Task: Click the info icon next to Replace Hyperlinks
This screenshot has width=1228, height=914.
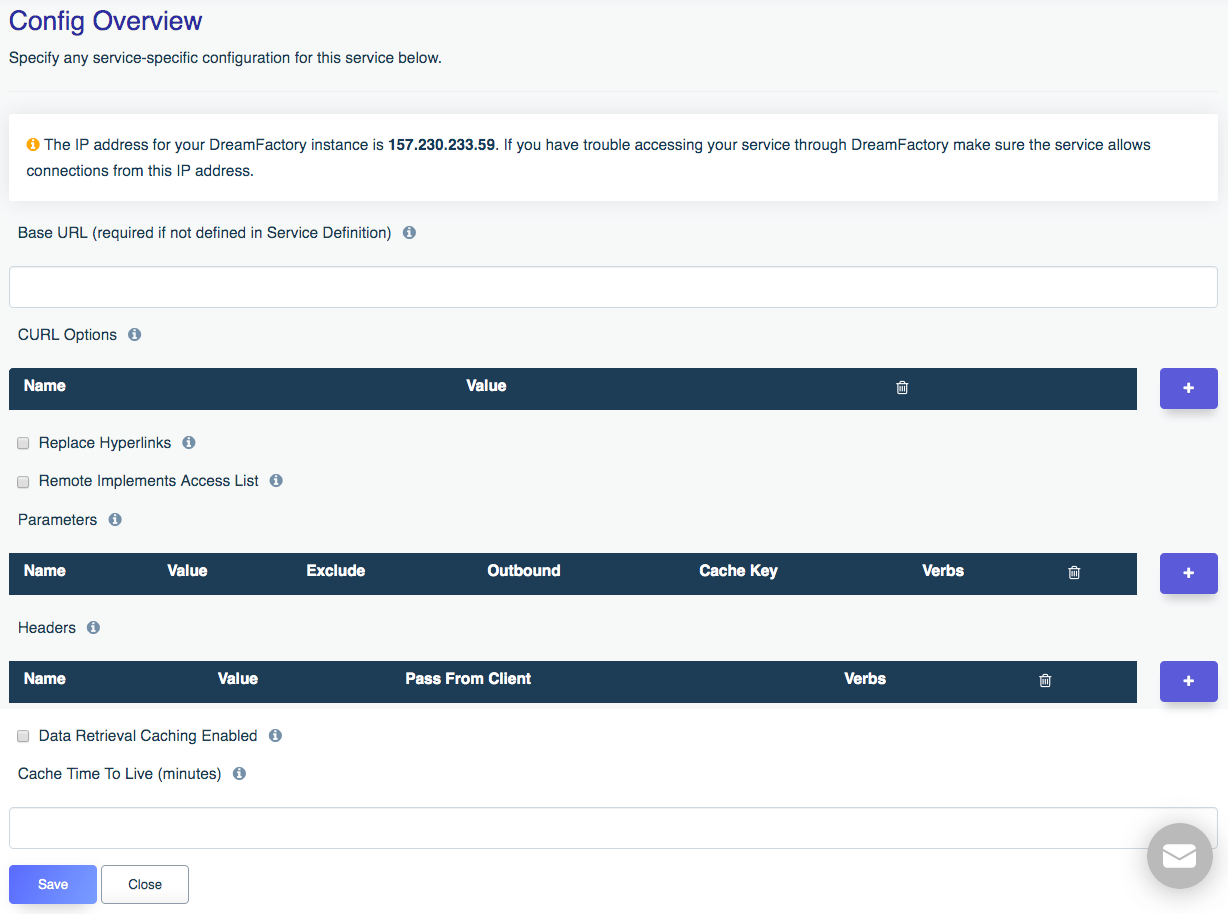Action: pyautogui.click(x=189, y=443)
